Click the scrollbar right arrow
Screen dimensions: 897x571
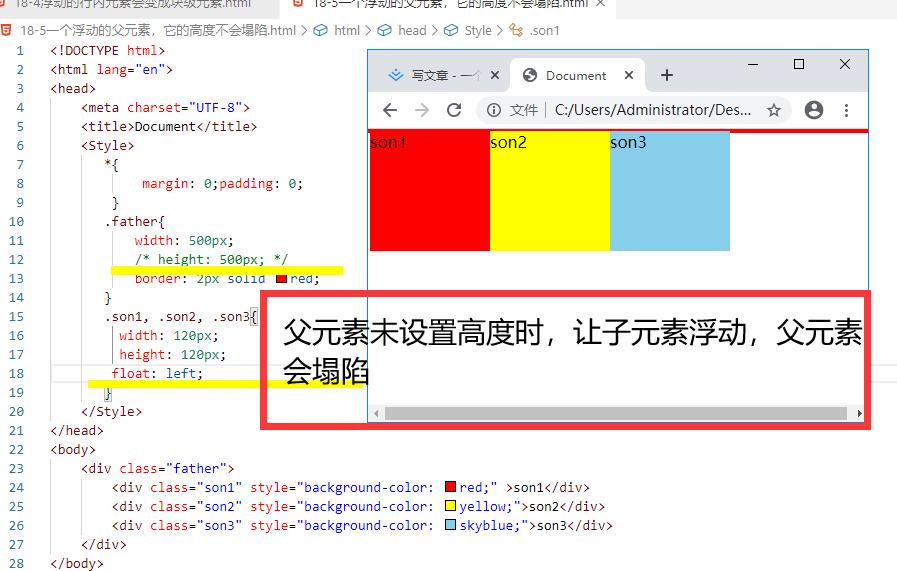click(859, 413)
